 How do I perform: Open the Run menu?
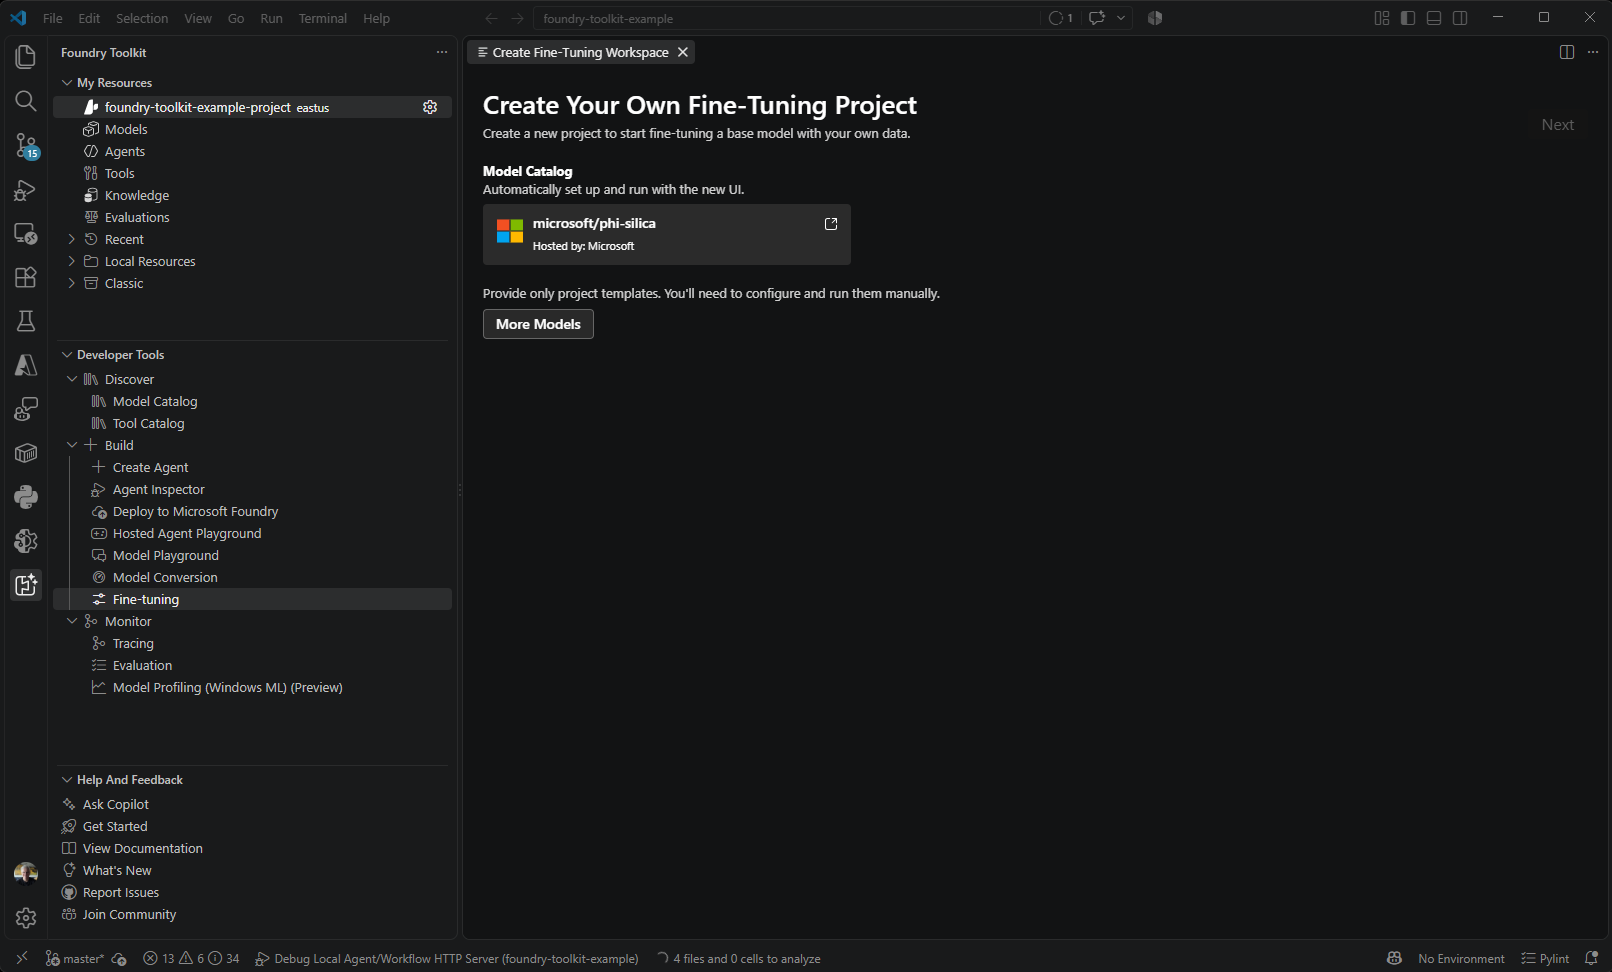(x=271, y=18)
